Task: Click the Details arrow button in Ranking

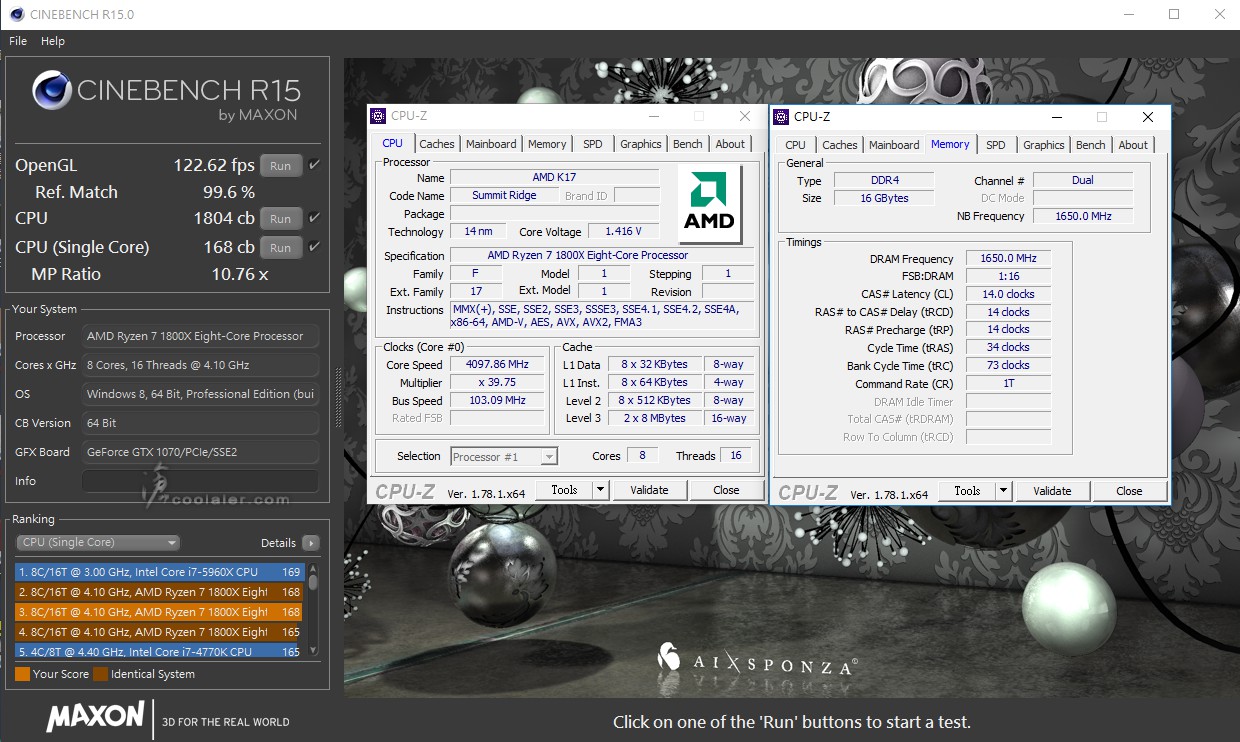Action: 311,543
